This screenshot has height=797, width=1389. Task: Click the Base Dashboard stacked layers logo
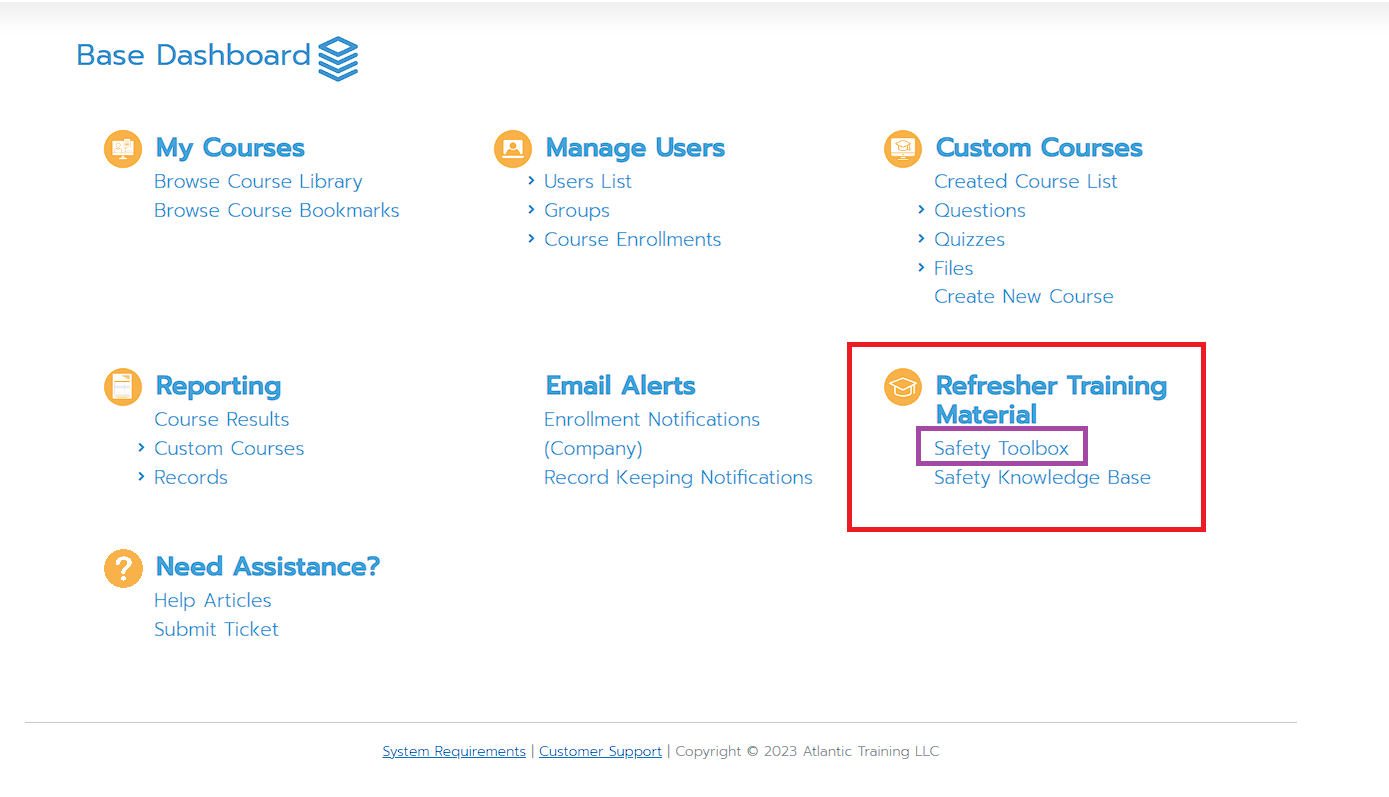[x=338, y=59]
